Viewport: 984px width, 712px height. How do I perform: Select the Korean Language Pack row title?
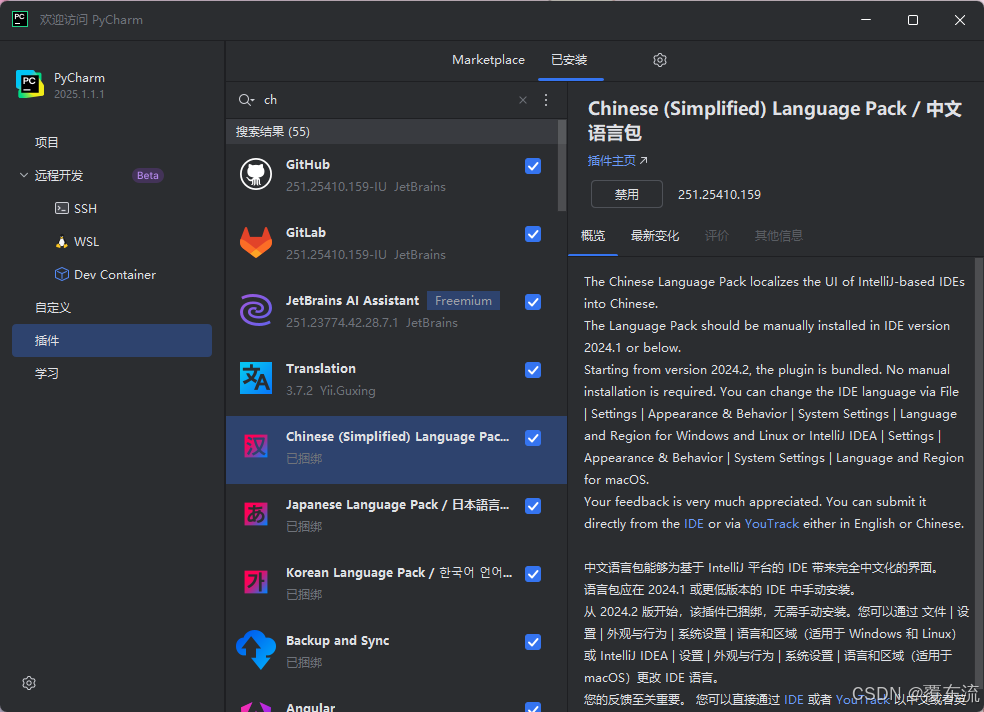[x=398, y=572]
